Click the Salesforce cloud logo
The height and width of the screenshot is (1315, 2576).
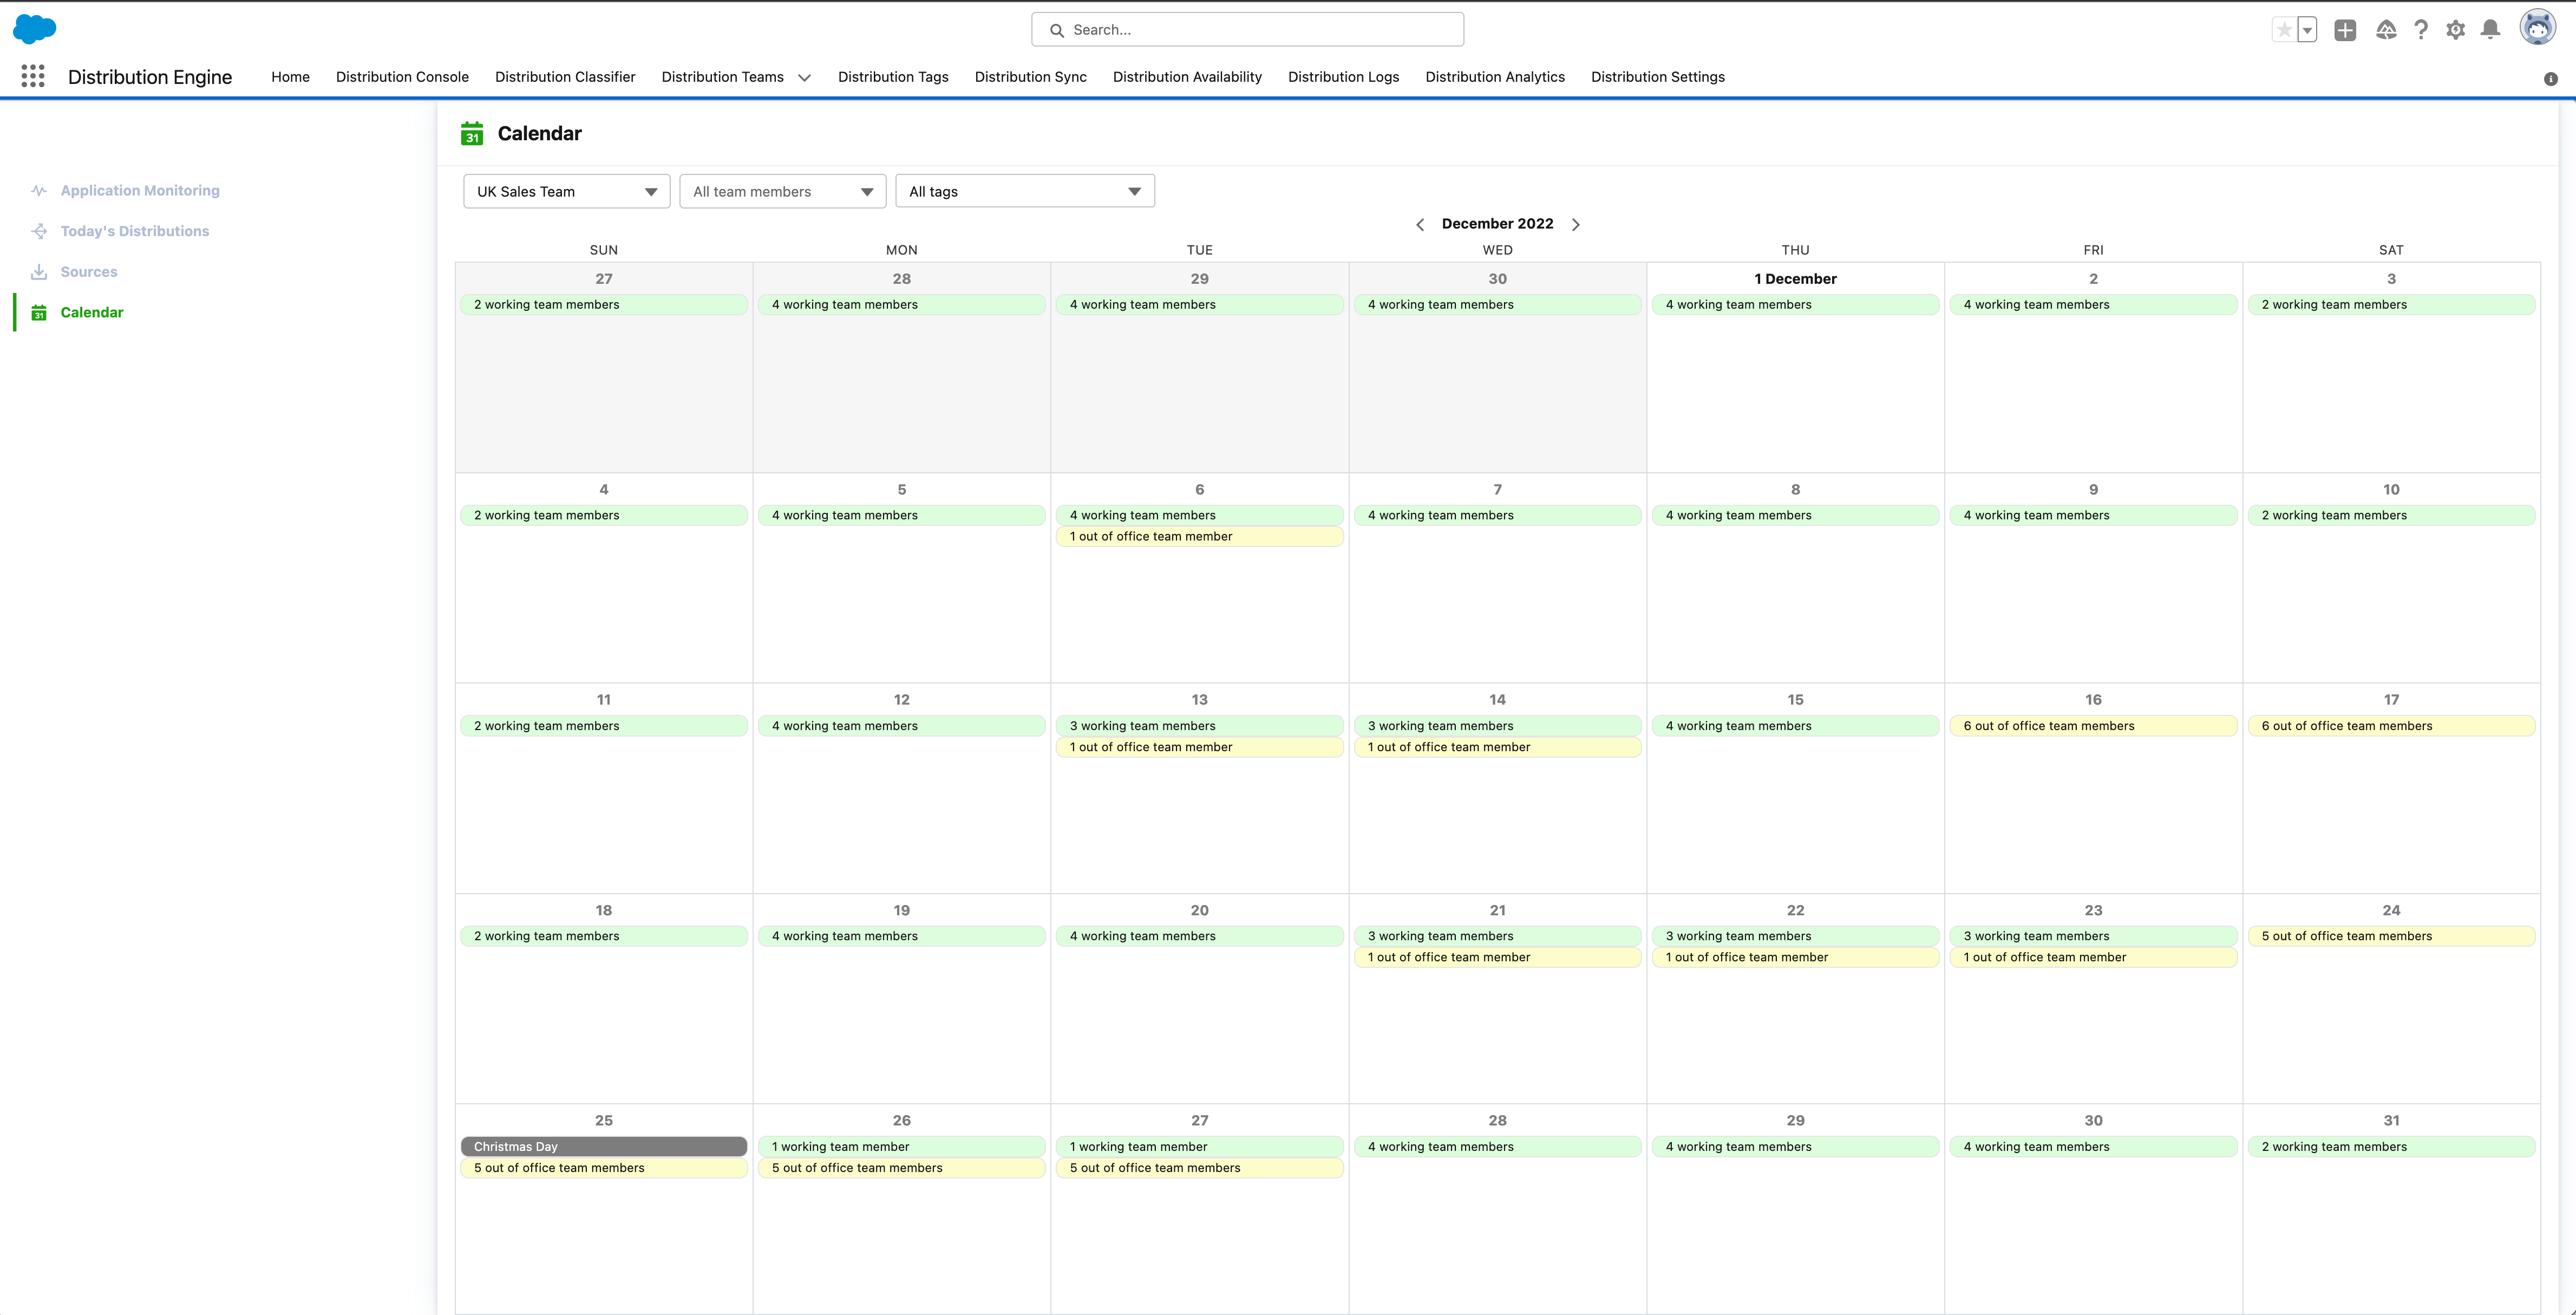point(35,29)
